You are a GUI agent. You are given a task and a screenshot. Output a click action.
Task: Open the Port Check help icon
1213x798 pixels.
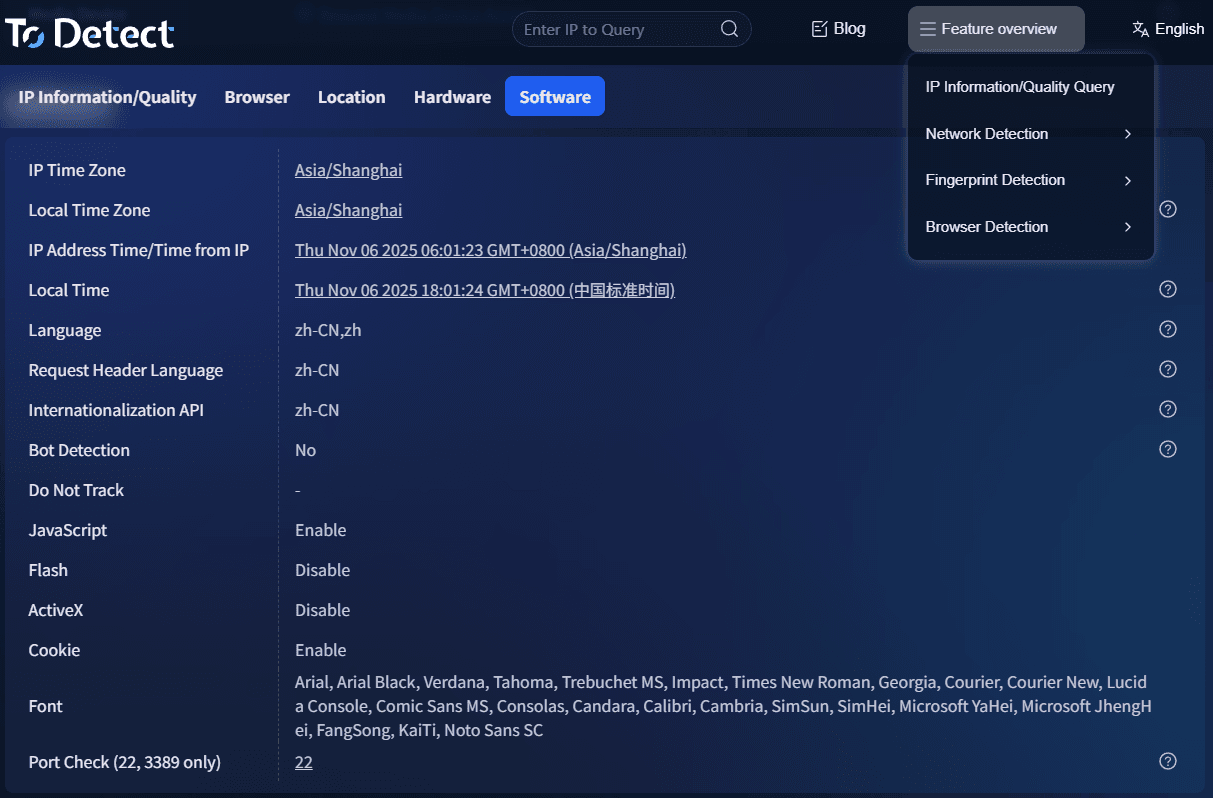[x=1167, y=761]
